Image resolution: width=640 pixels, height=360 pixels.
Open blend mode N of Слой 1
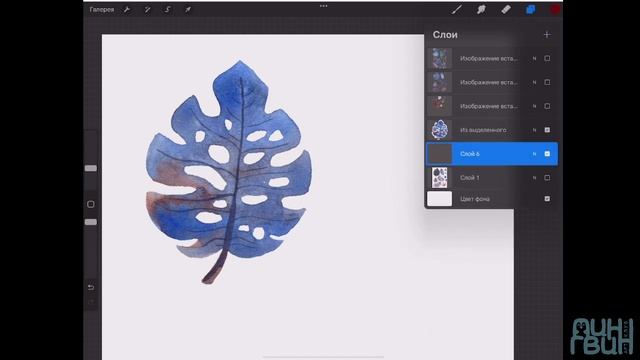[534, 178]
